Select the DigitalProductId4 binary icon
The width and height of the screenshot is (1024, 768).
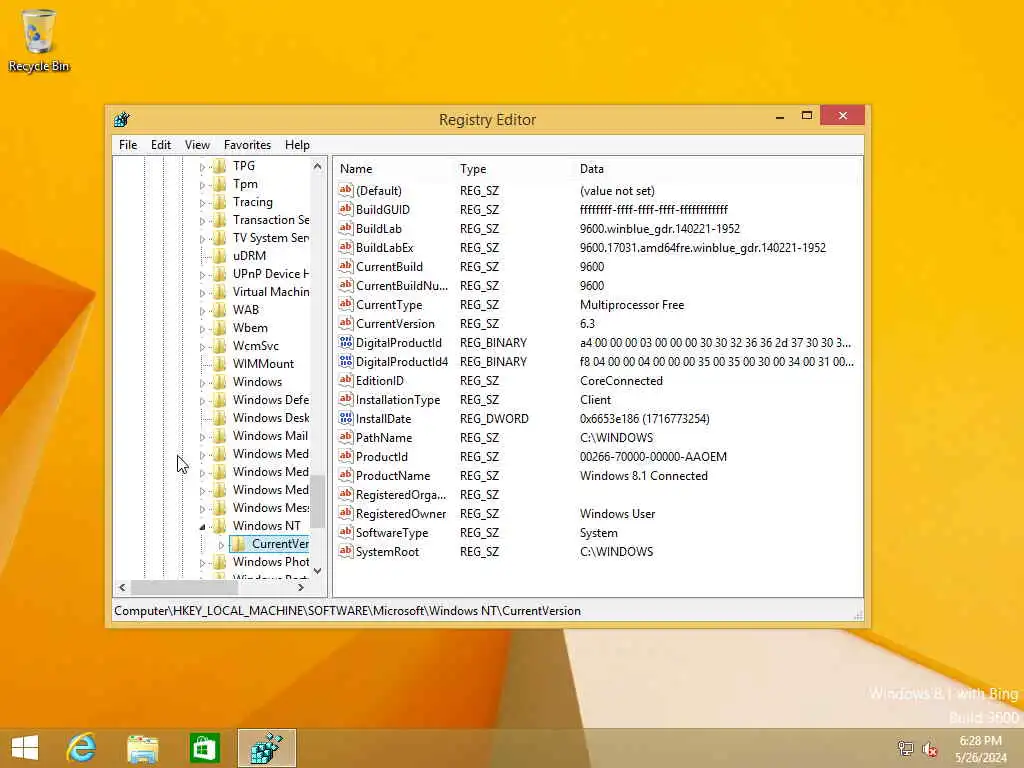click(345, 360)
